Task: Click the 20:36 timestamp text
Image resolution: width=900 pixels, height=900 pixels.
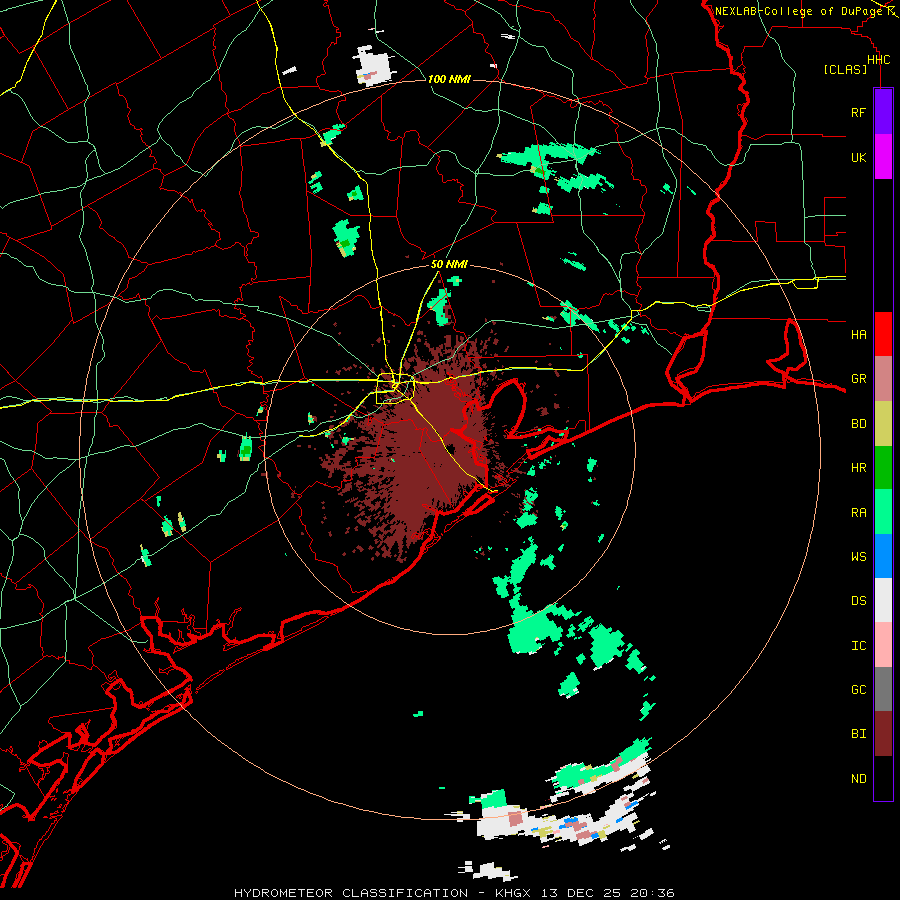Action: [x=652, y=893]
